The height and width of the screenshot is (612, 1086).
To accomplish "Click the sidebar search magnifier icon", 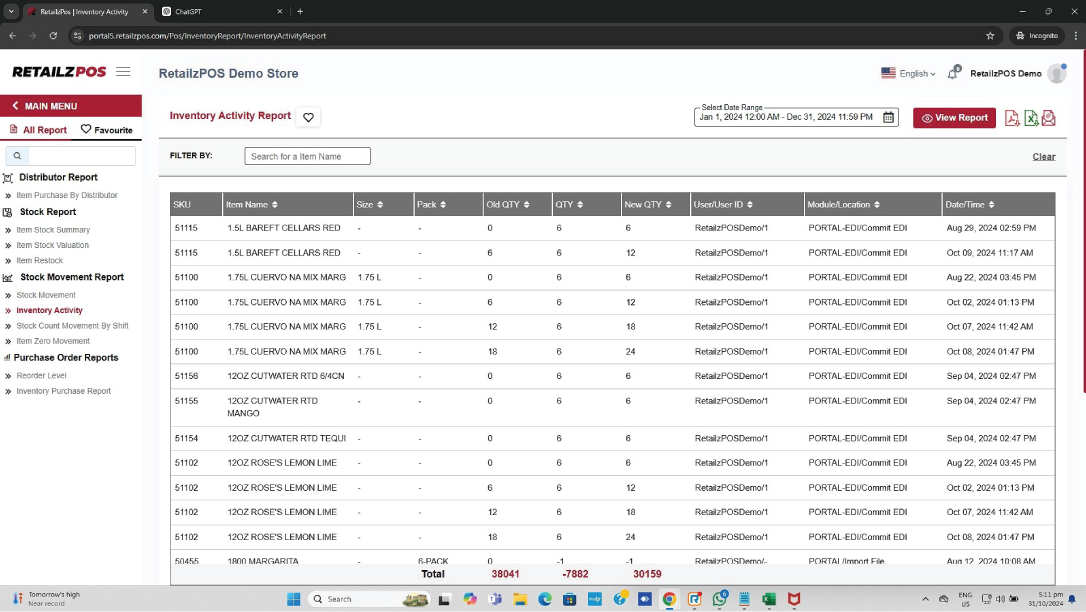I will 17,156.
